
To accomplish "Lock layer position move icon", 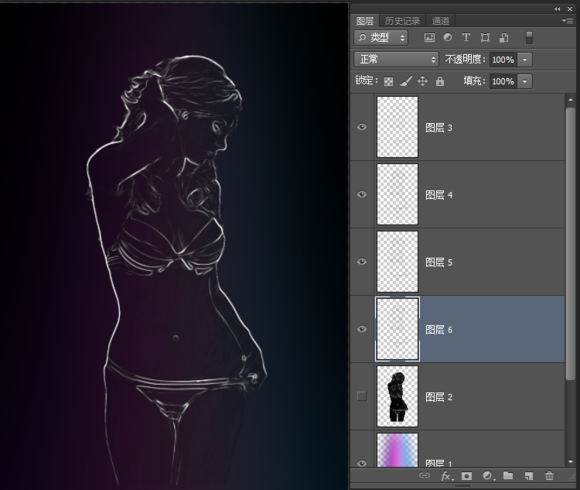I will [422, 81].
